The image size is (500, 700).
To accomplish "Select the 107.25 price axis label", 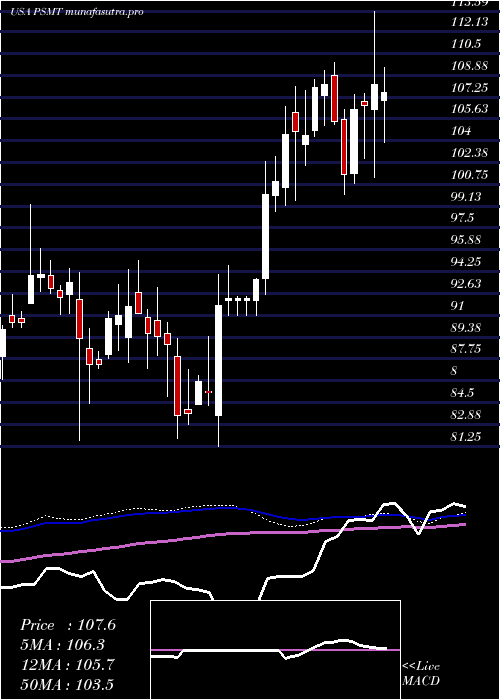I will pyautogui.click(x=469, y=88).
